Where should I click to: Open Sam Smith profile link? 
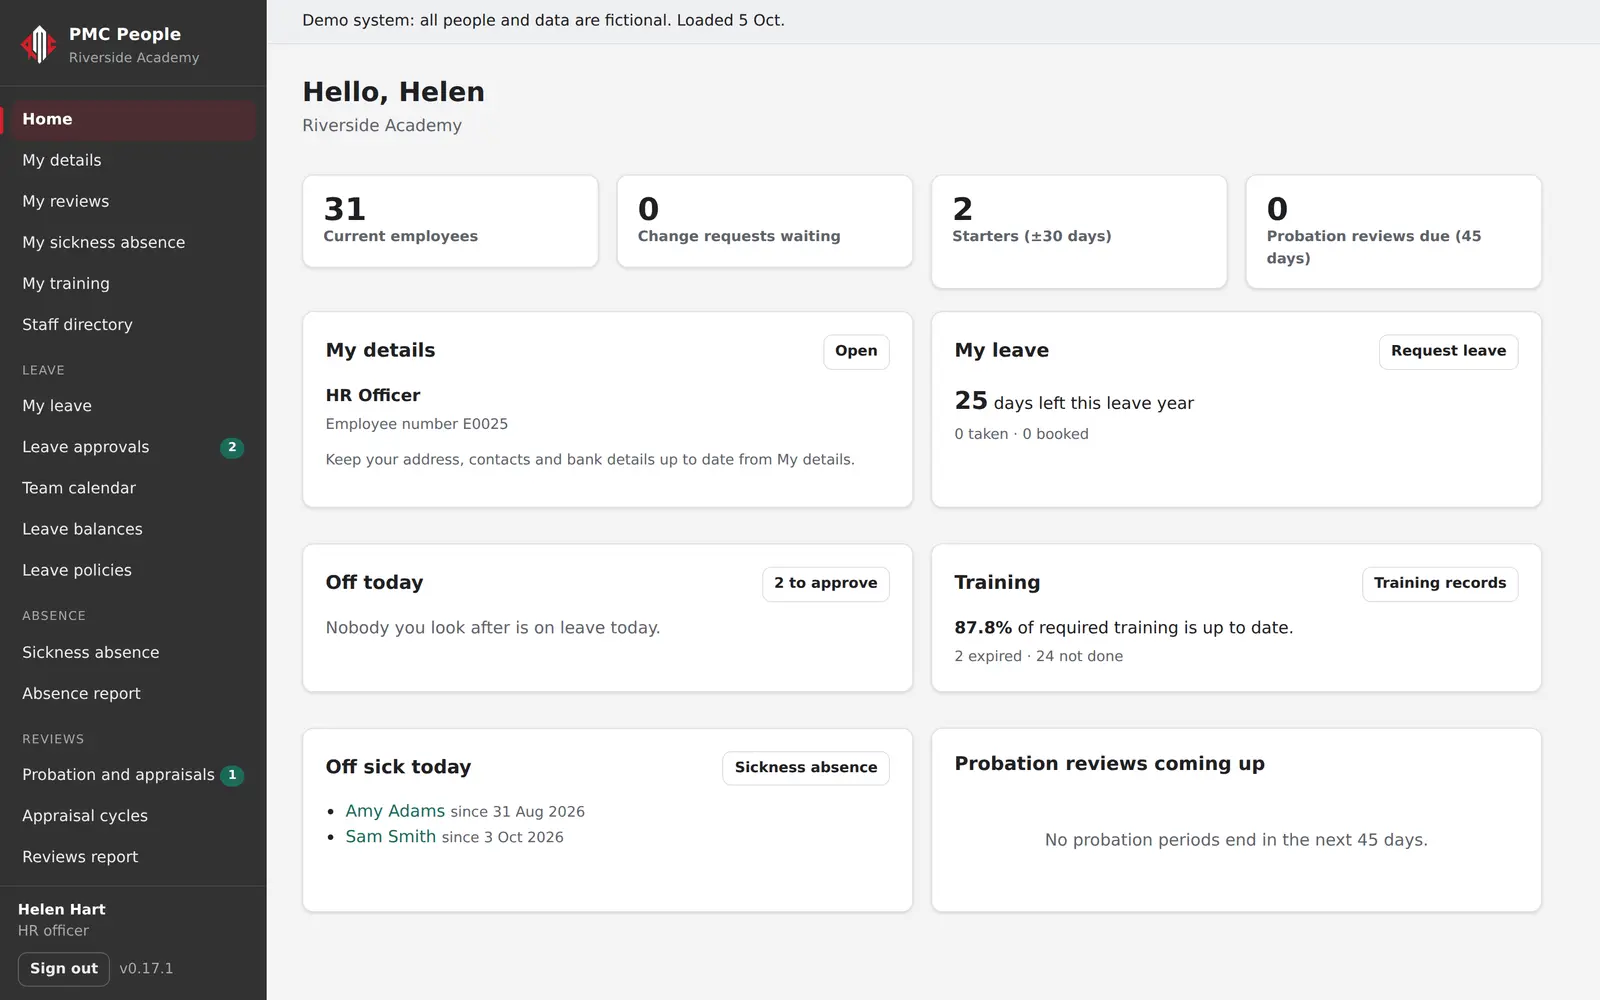coord(391,837)
